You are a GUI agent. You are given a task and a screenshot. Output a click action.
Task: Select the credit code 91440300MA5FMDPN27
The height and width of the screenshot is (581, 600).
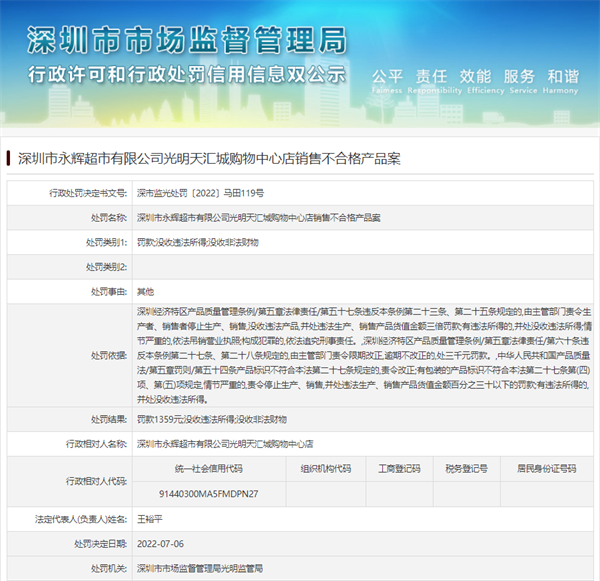coord(209,494)
